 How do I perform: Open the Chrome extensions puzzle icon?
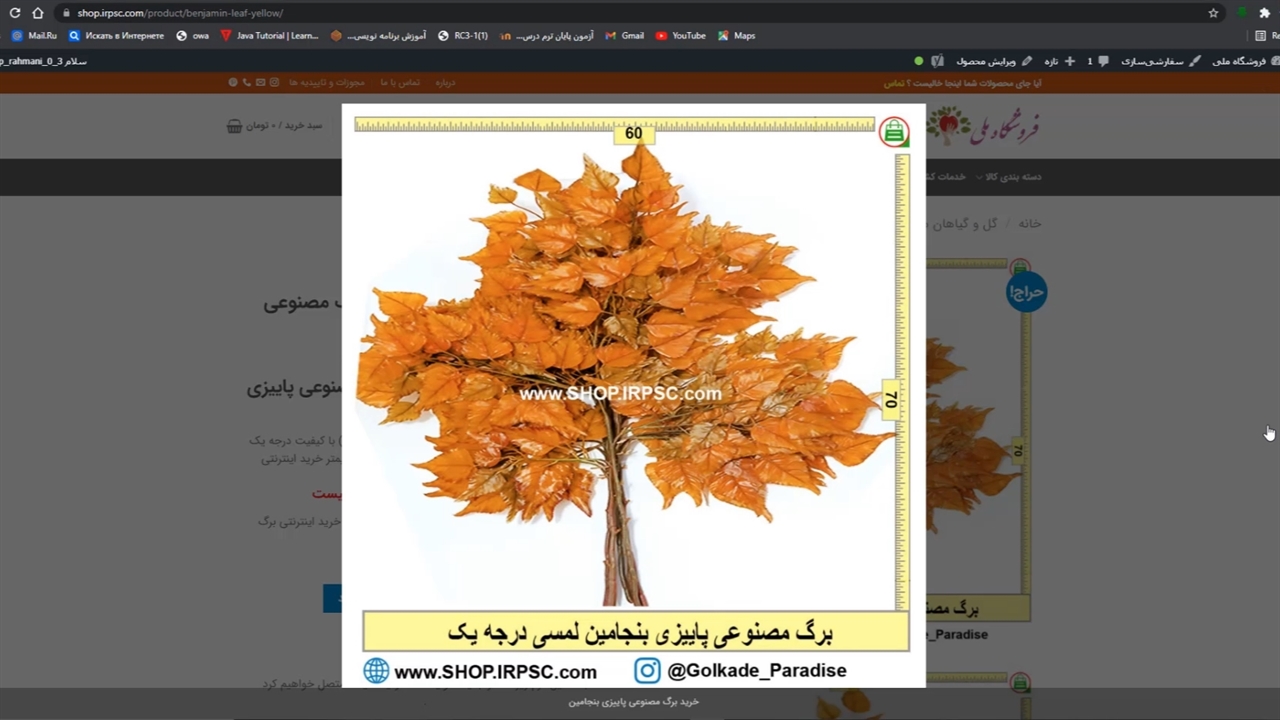click(1264, 13)
